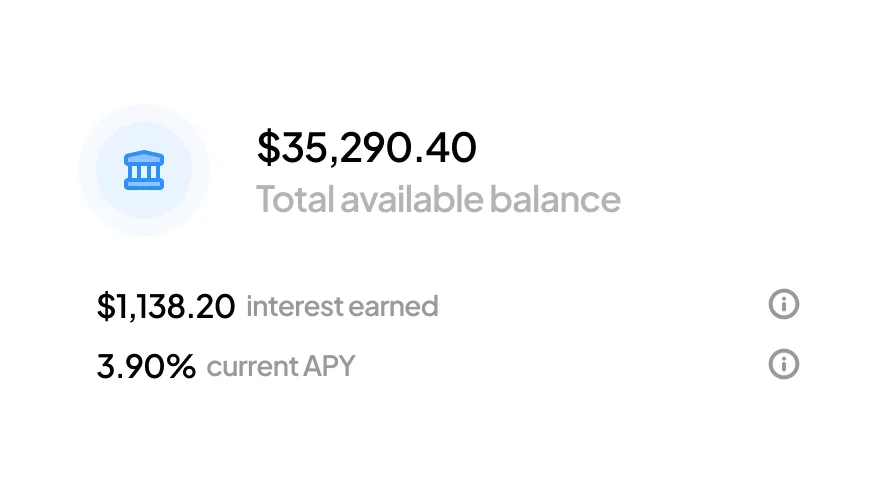Click the word "available" in balance caption

coord(411,199)
